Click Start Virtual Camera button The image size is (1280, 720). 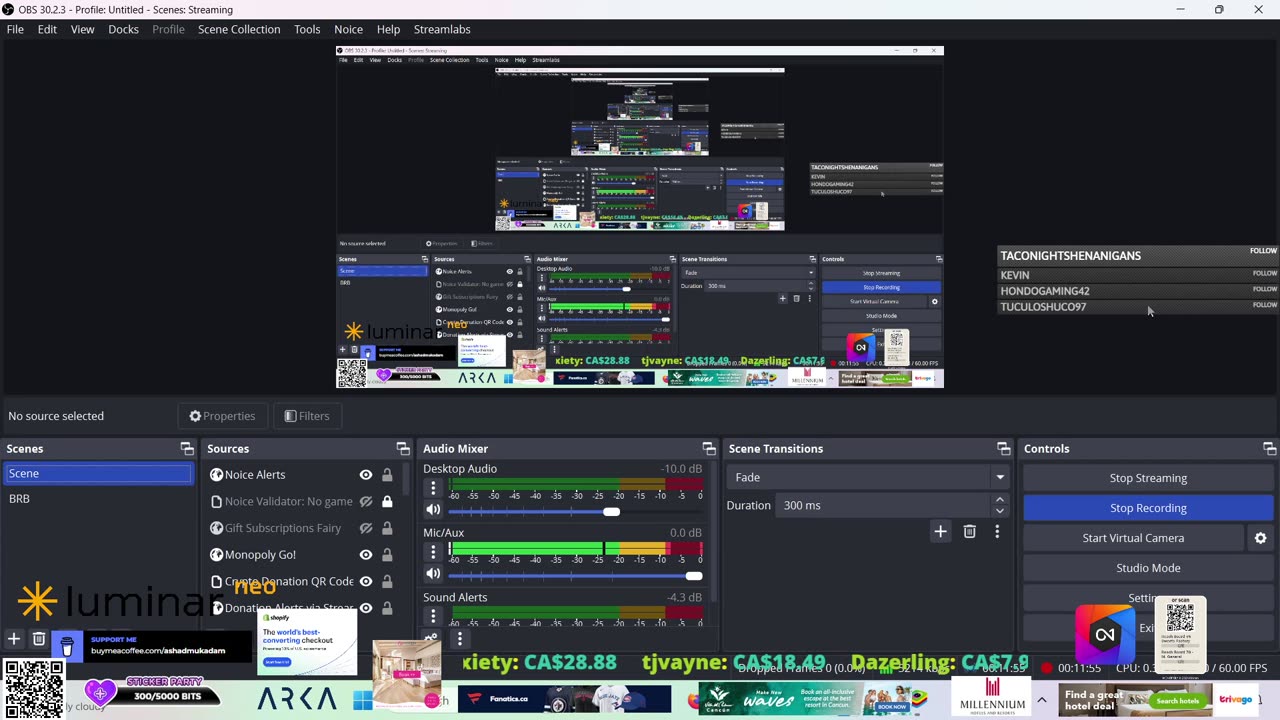pyautogui.click(x=1133, y=538)
